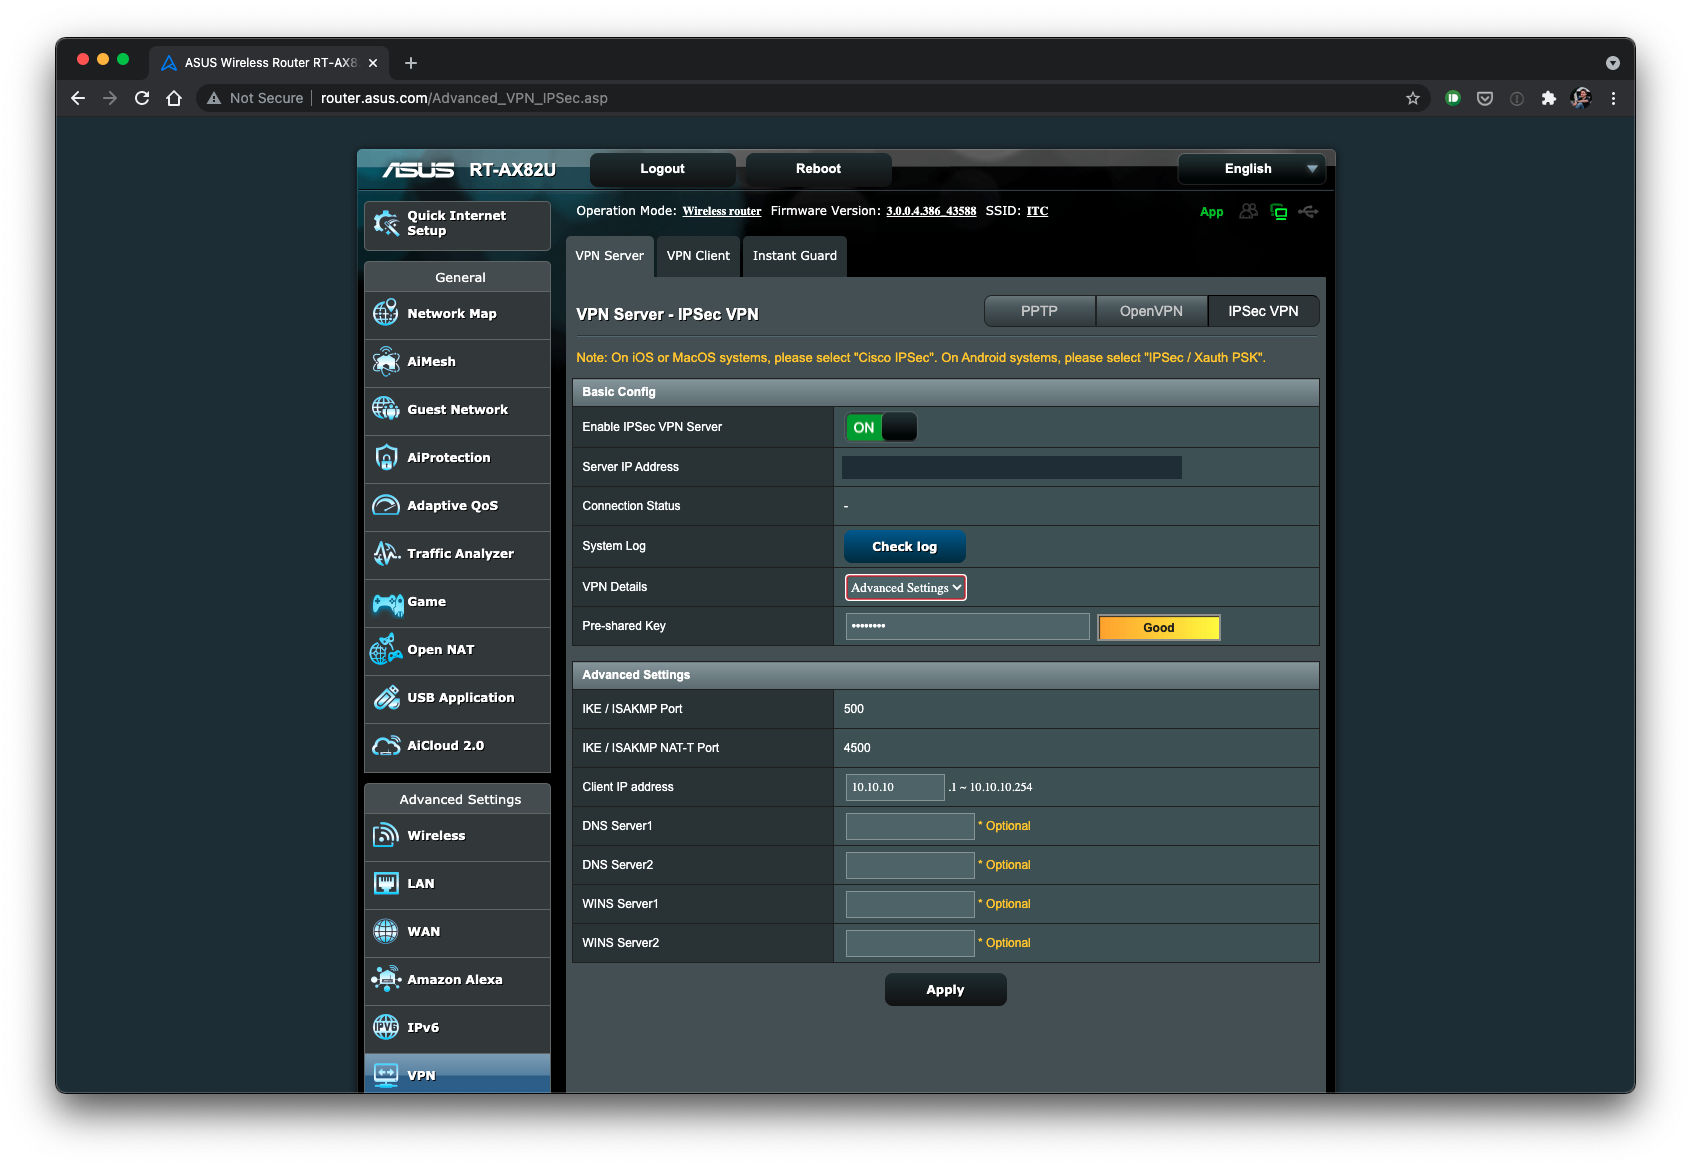Open the Traffic Analyzer icon
This screenshot has height=1167, width=1691.
click(x=386, y=554)
